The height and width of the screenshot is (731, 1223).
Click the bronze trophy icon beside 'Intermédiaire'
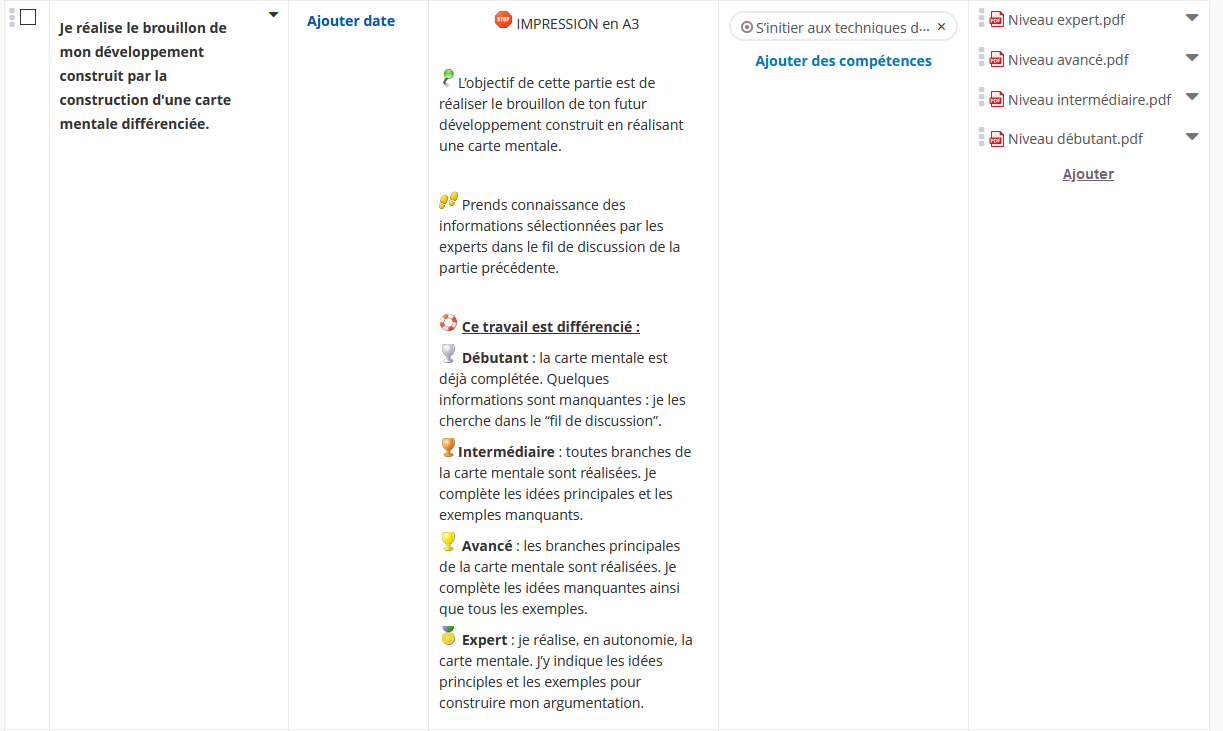(x=448, y=447)
